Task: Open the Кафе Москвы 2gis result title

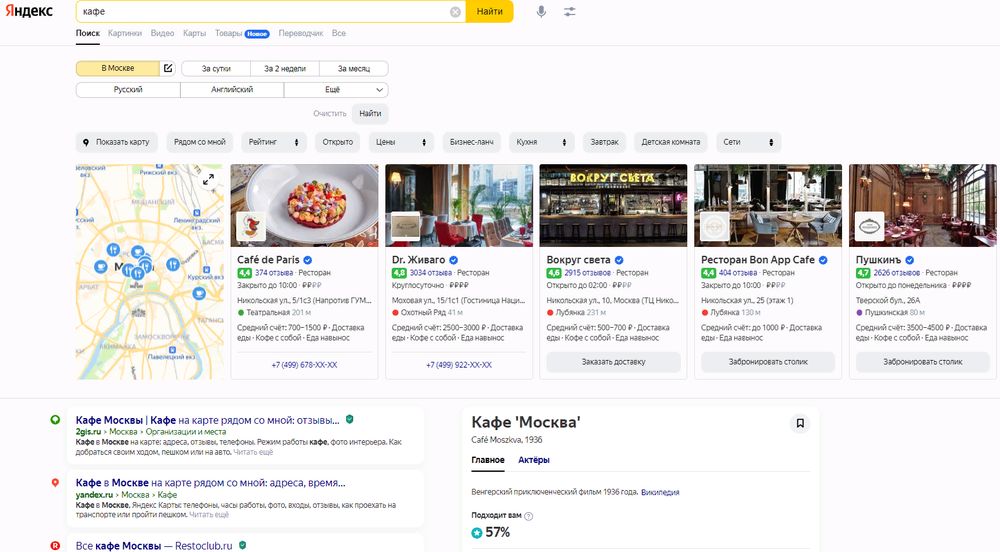Action: point(207,420)
